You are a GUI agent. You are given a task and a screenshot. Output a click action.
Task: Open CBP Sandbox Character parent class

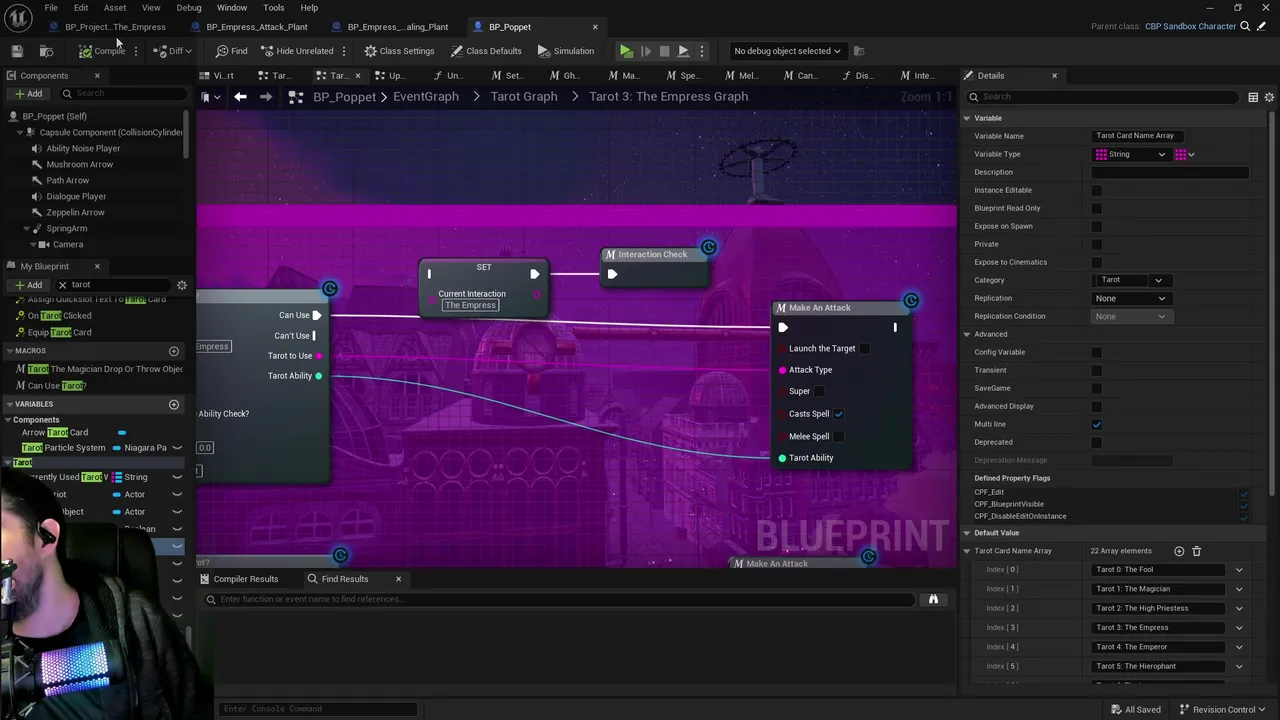point(1190,27)
